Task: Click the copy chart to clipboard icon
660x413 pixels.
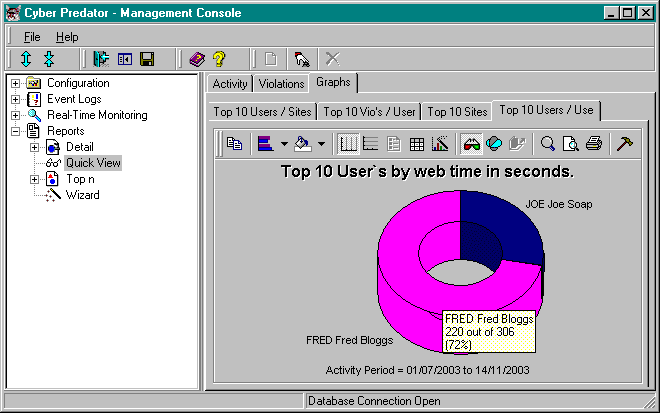Action: tap(234, 144)
